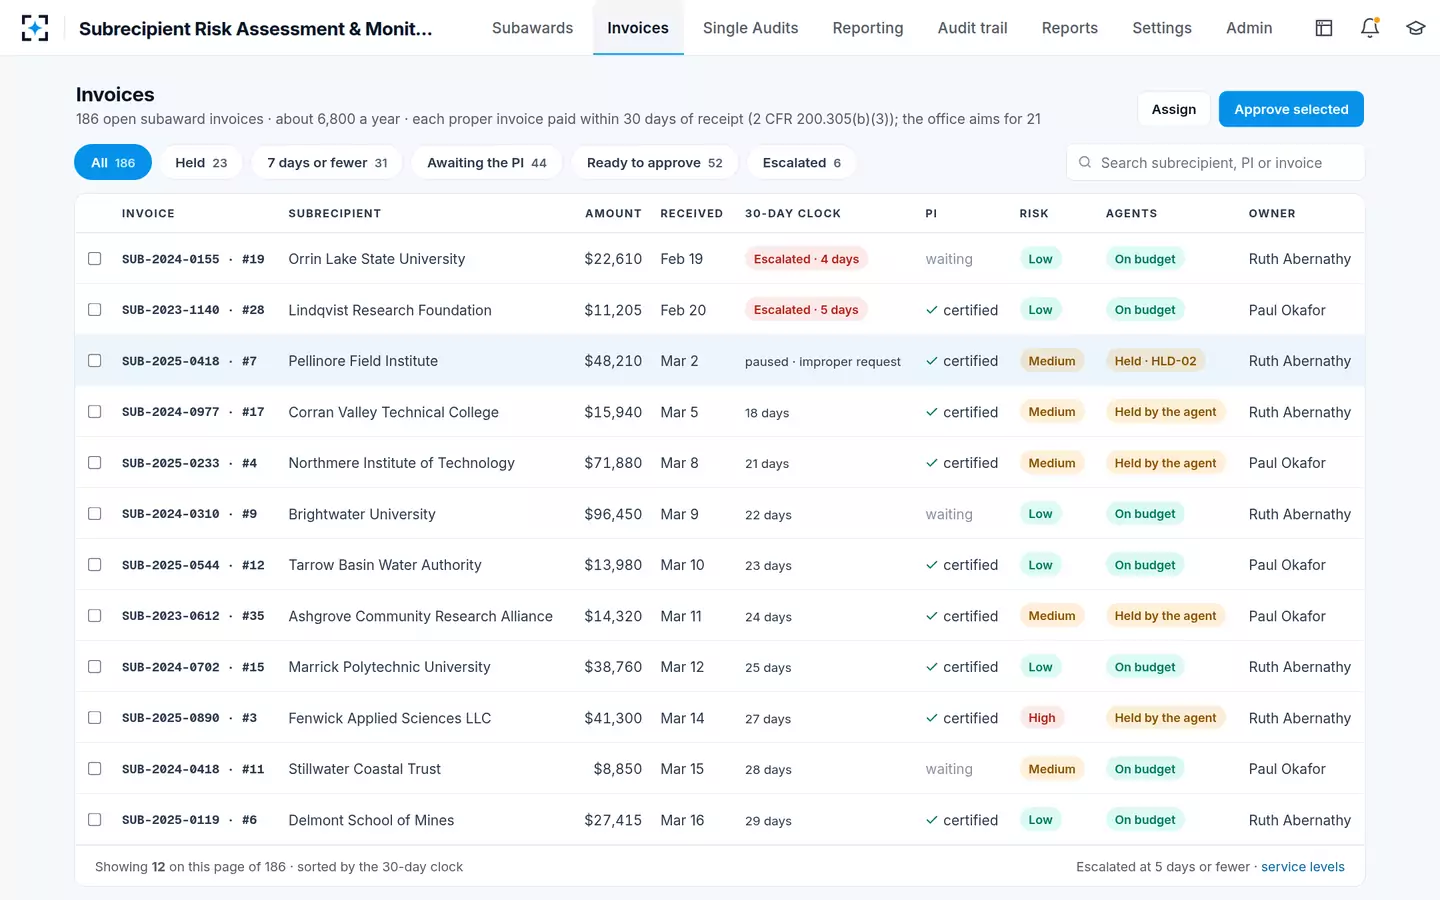Select checkbox for Marrick Polytechnic University

pyautogui.click(x=95, y=667)
